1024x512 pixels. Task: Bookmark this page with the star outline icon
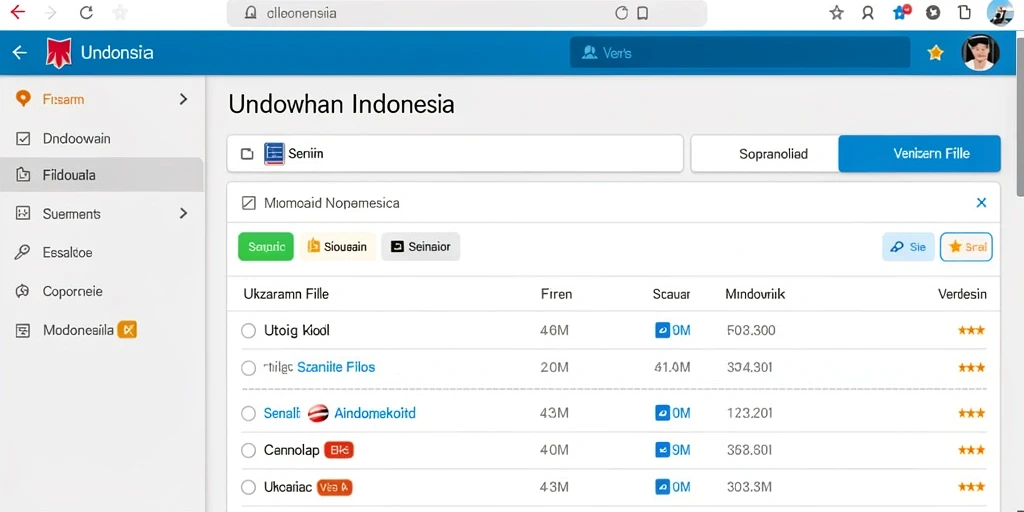click(x=837, y=12)
